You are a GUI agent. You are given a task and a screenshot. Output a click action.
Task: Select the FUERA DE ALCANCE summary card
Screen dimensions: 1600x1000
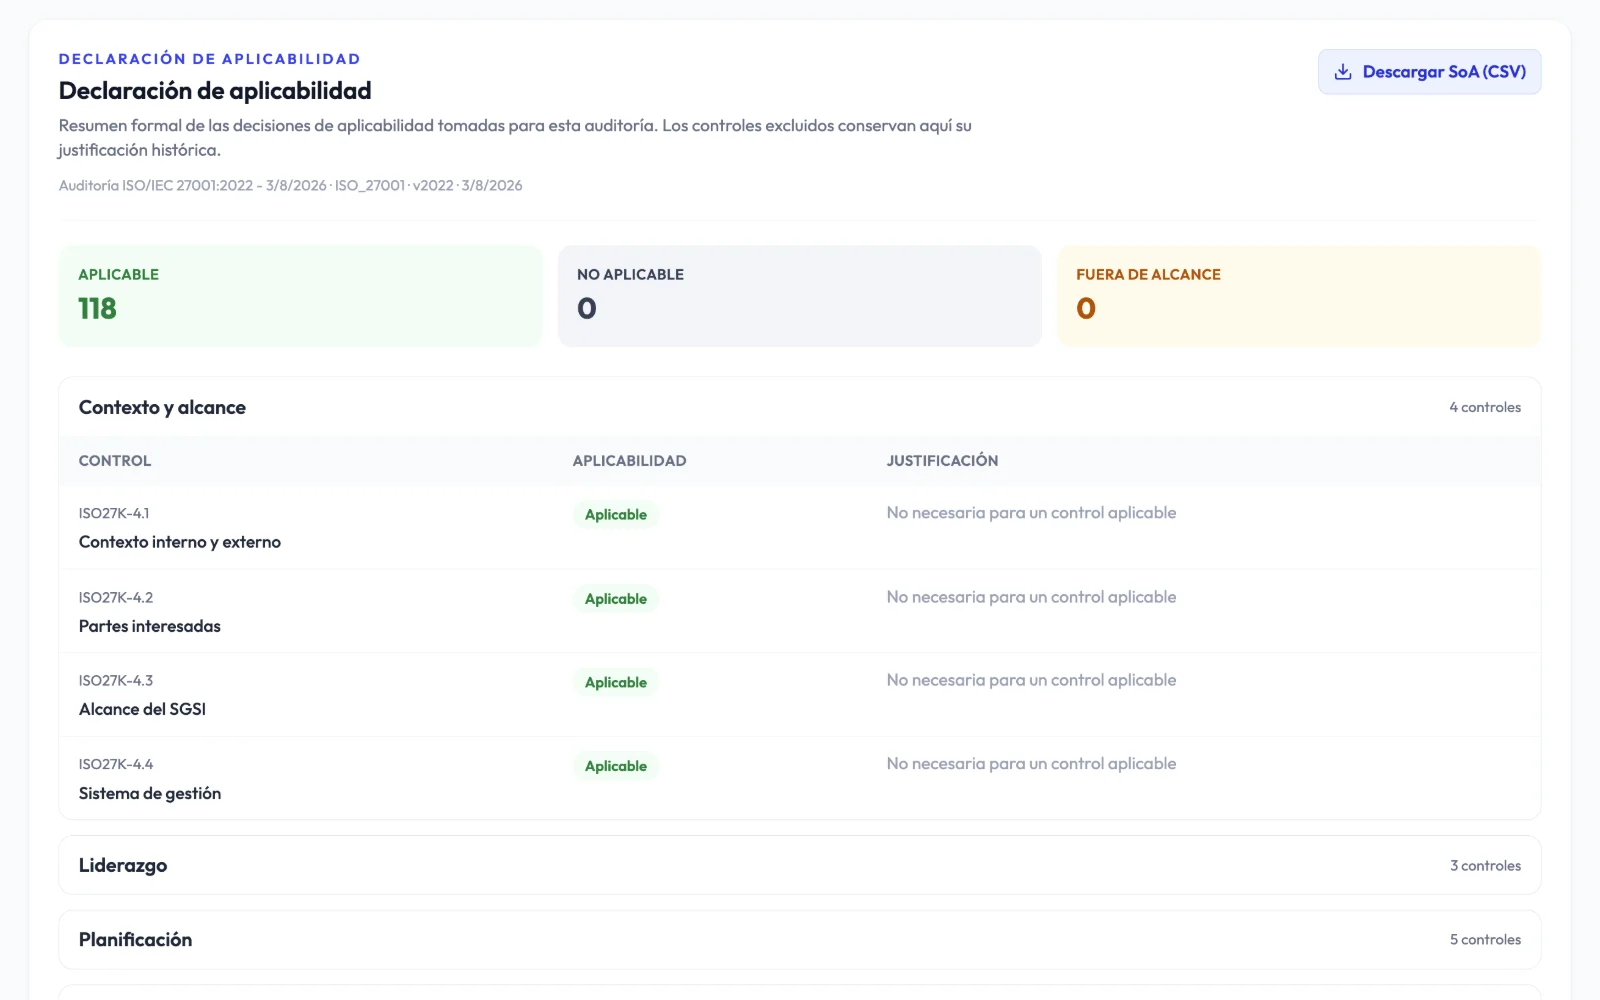(x=1299, y=296)
